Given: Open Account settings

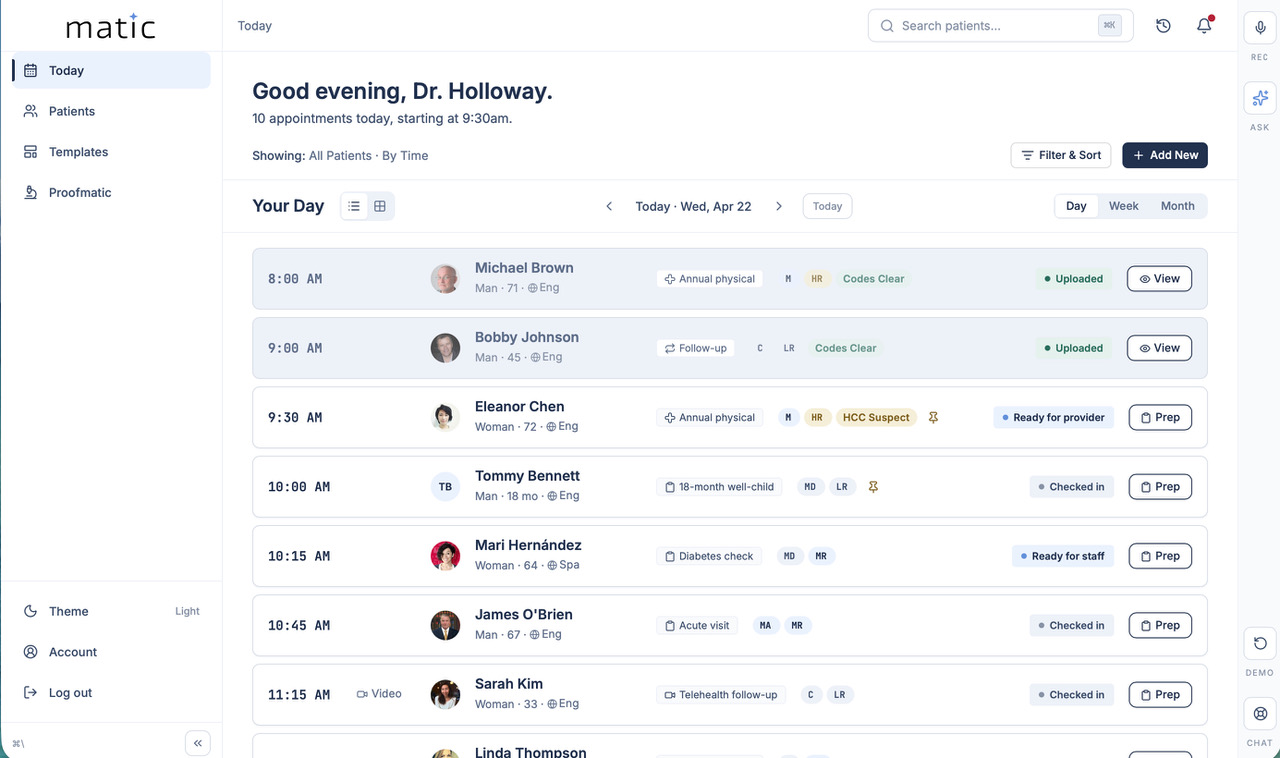Looking at the screenshot, I should coord(111,652).
